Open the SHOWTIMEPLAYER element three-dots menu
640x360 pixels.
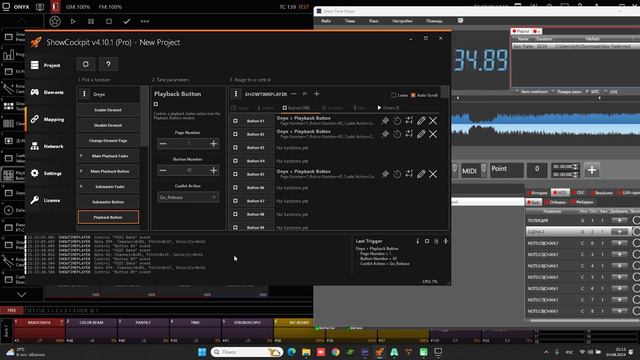pyautogui.click(x=236, y=94)
